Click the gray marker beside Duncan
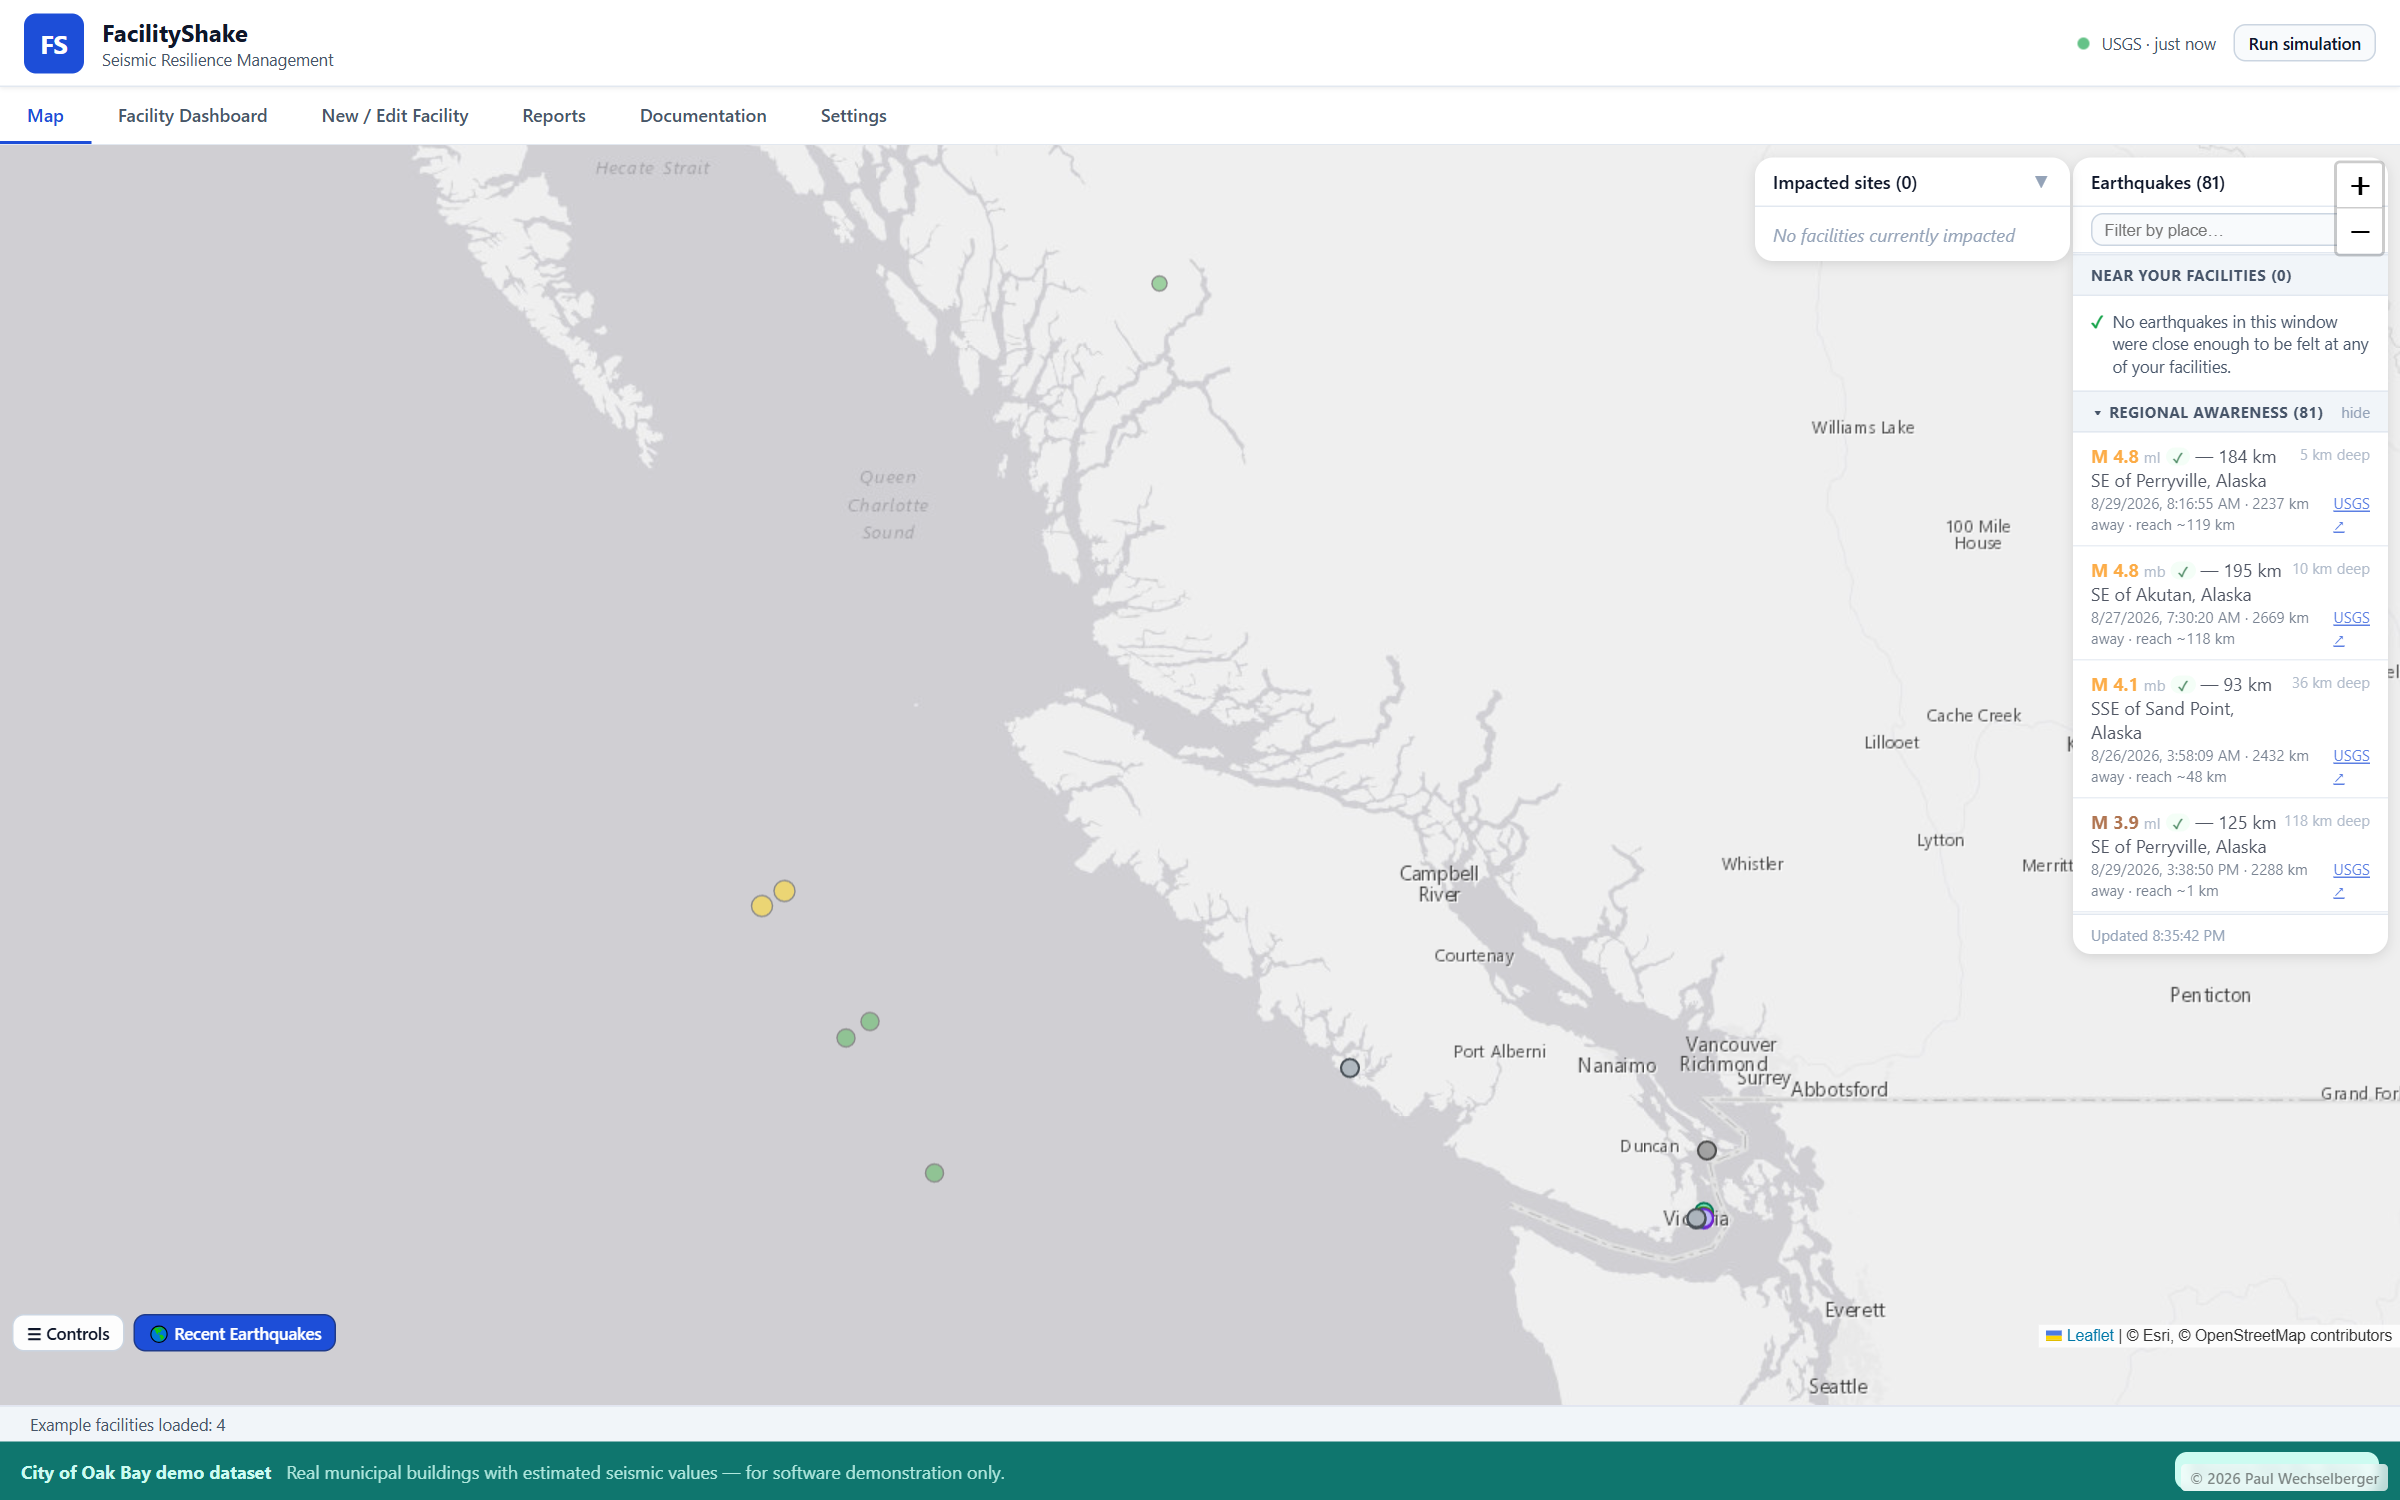The width and height of the screenshot is (2400, 1500). coord(1707,1151)
